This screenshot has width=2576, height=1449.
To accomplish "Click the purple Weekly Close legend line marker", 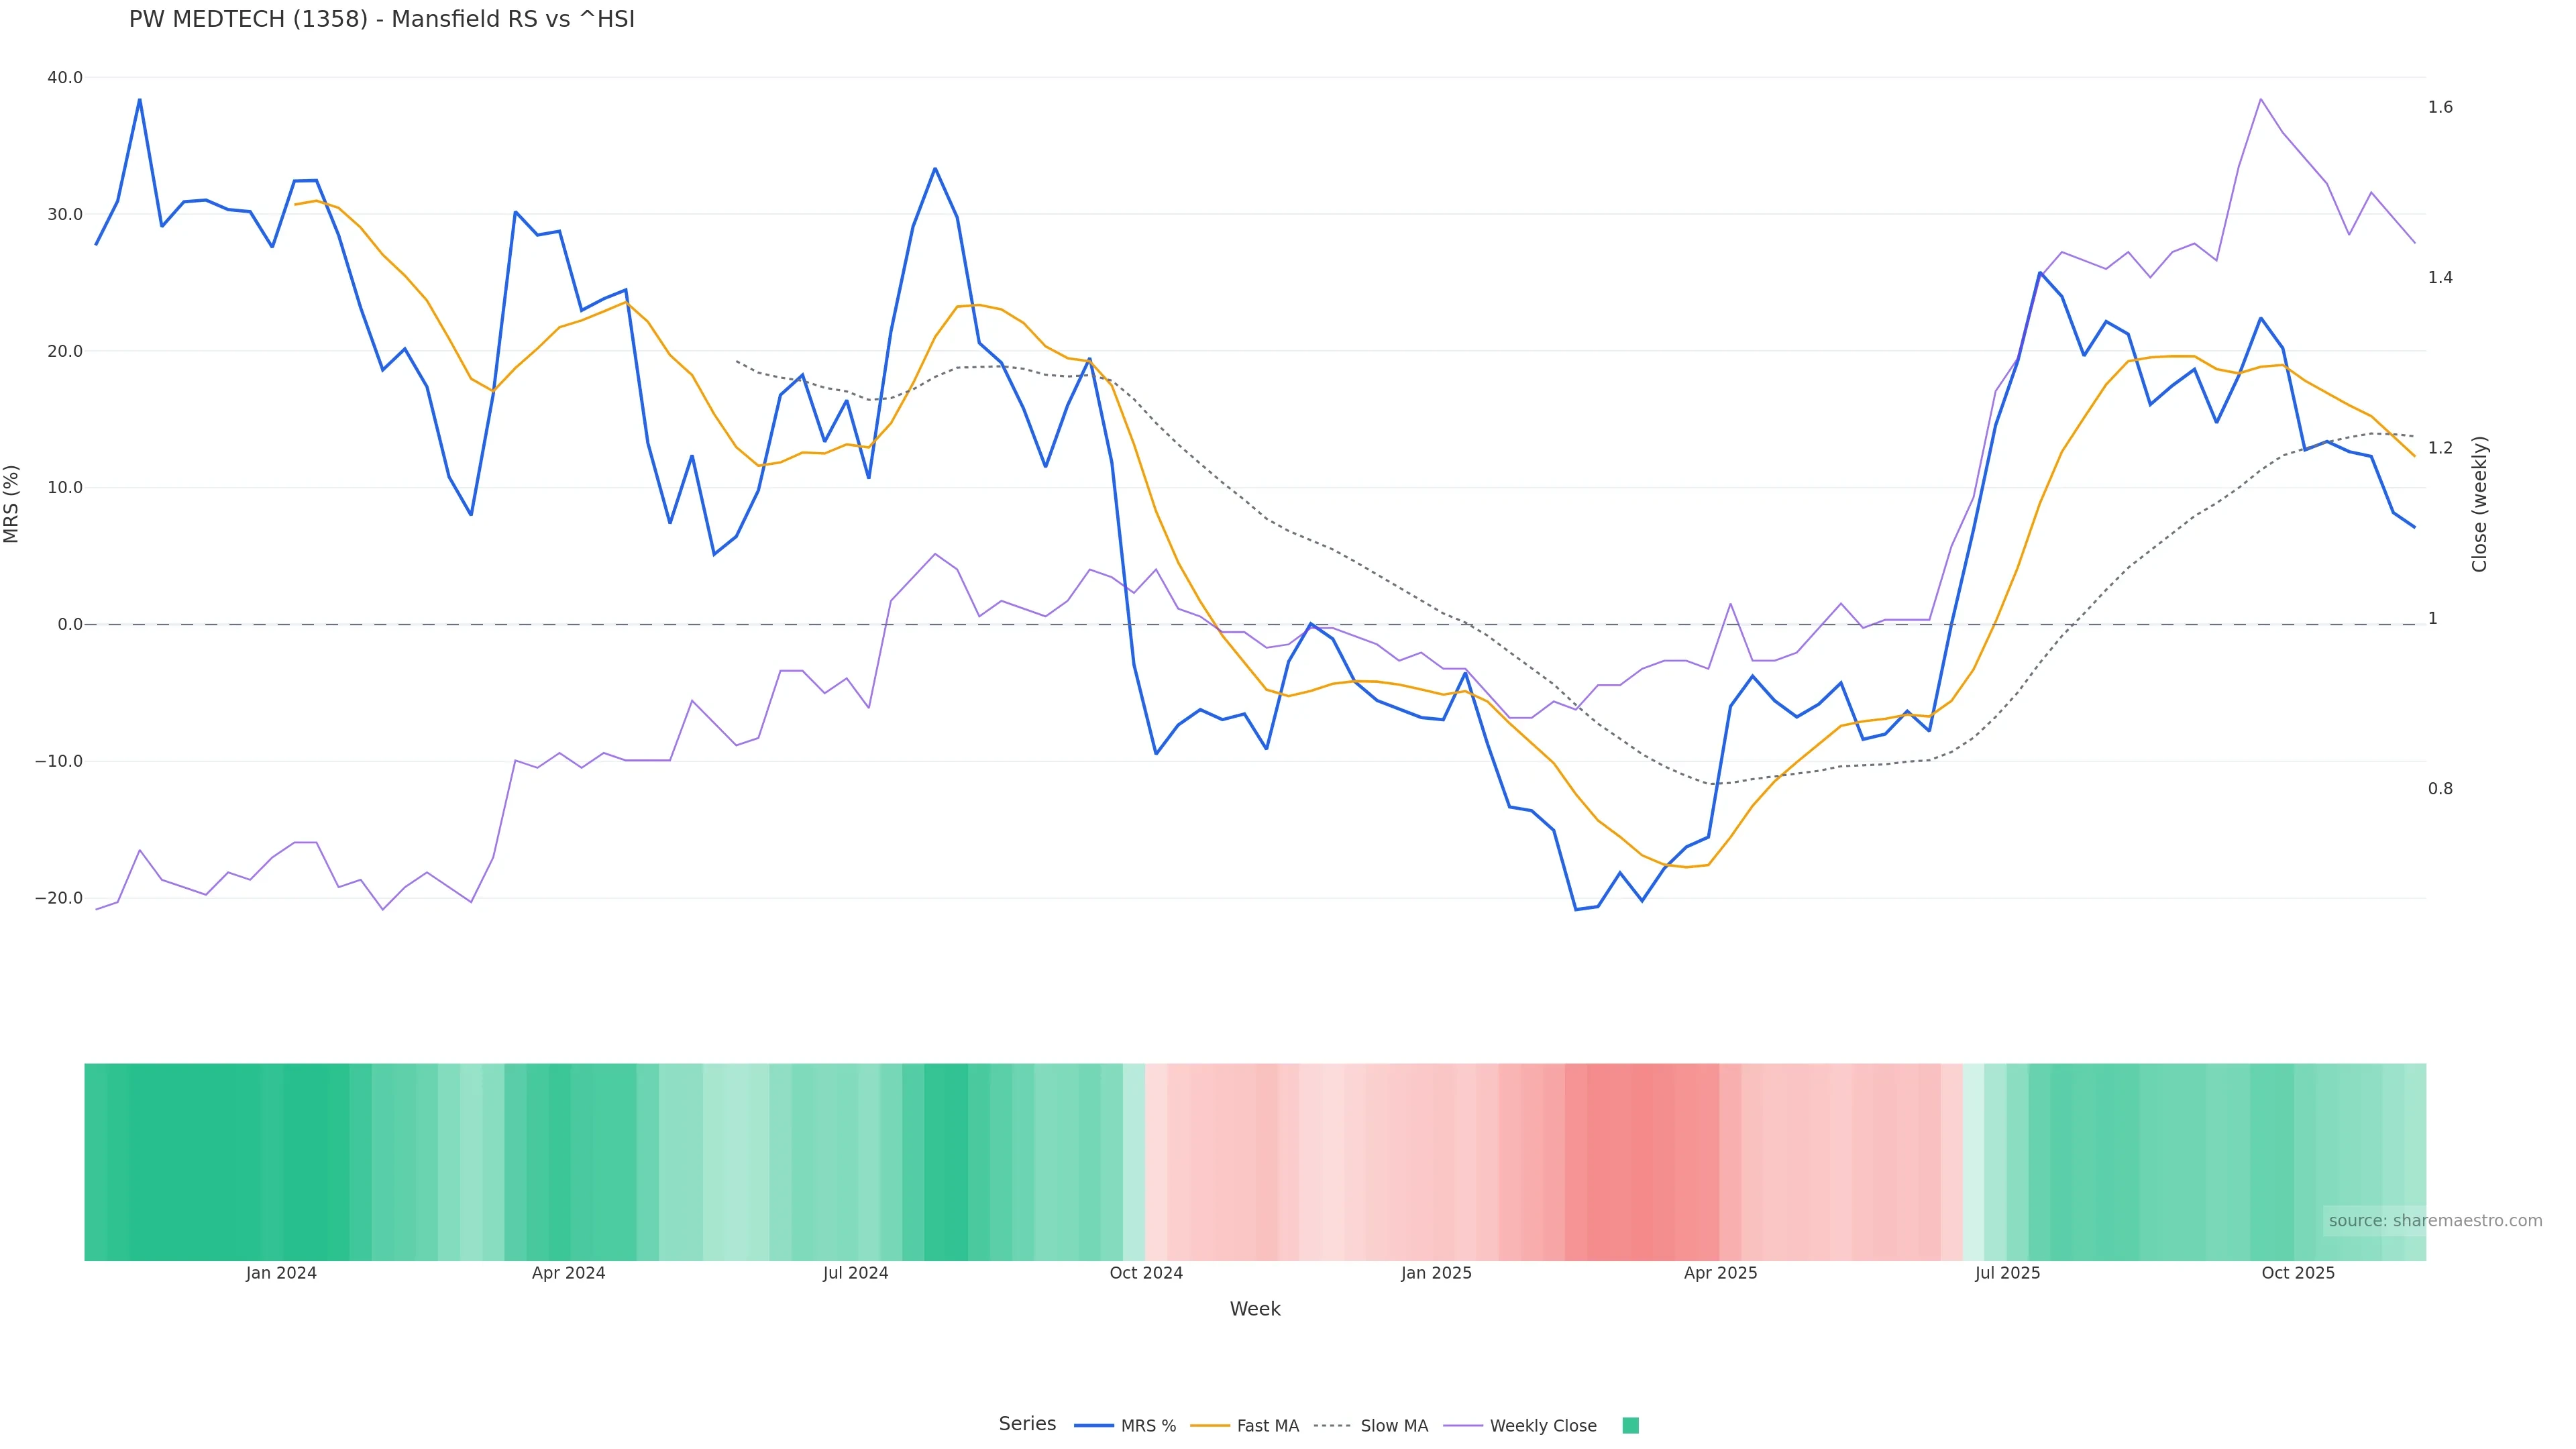I will [1463, 1425].
